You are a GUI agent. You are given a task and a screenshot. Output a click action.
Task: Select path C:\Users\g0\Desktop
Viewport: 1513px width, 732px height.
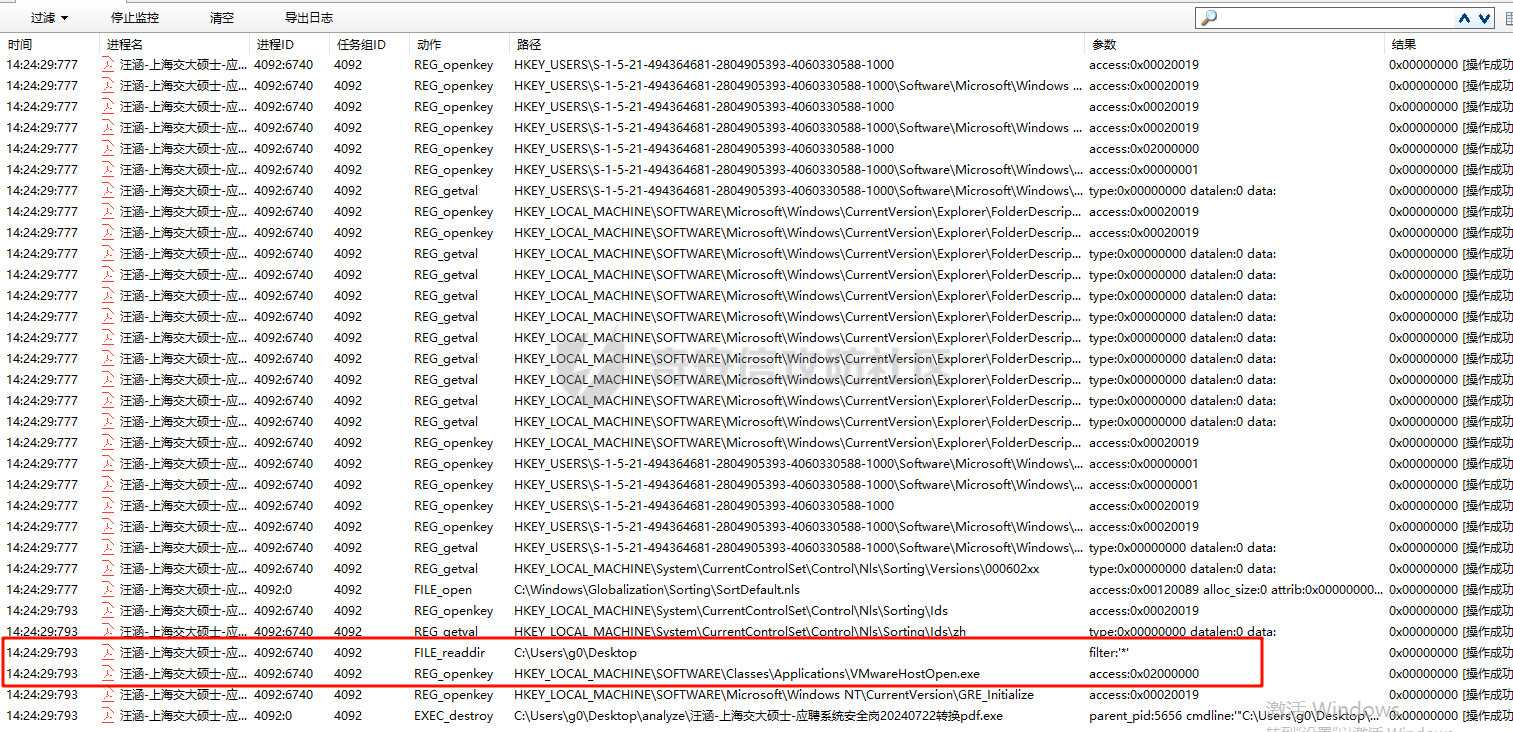tap(575, 653)
